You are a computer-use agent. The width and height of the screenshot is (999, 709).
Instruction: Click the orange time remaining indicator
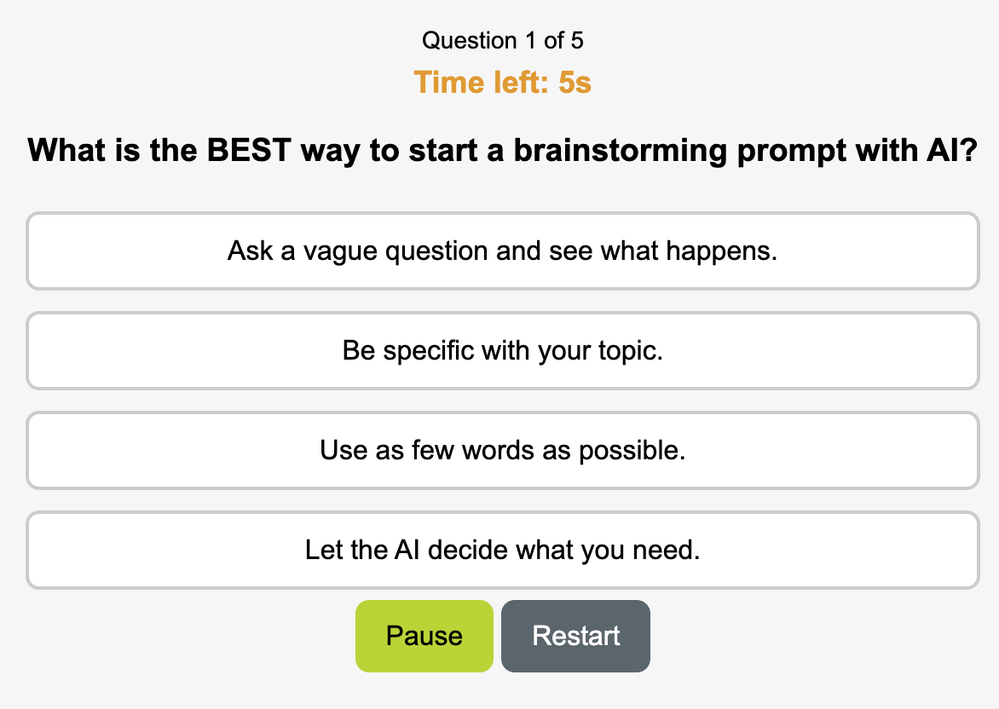[x=503, y=82]
